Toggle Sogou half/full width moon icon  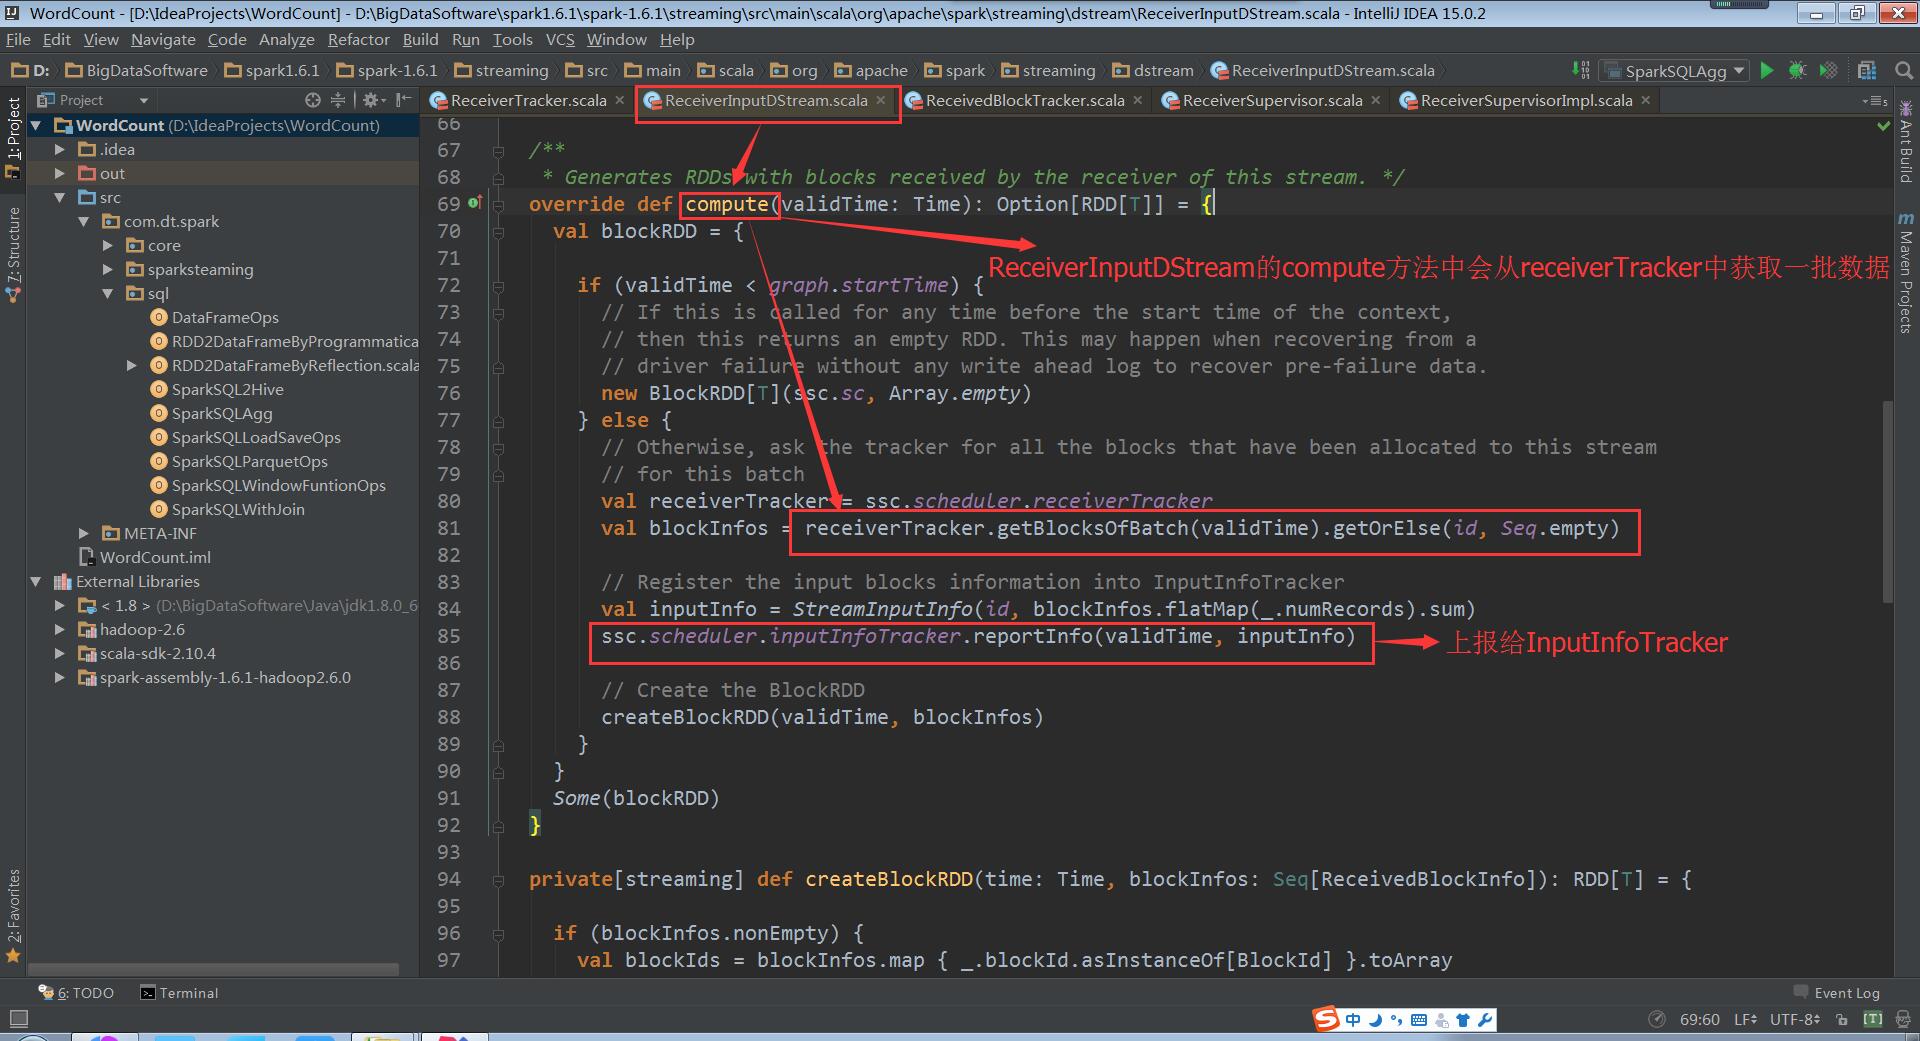click(x=1376, y=1020)
